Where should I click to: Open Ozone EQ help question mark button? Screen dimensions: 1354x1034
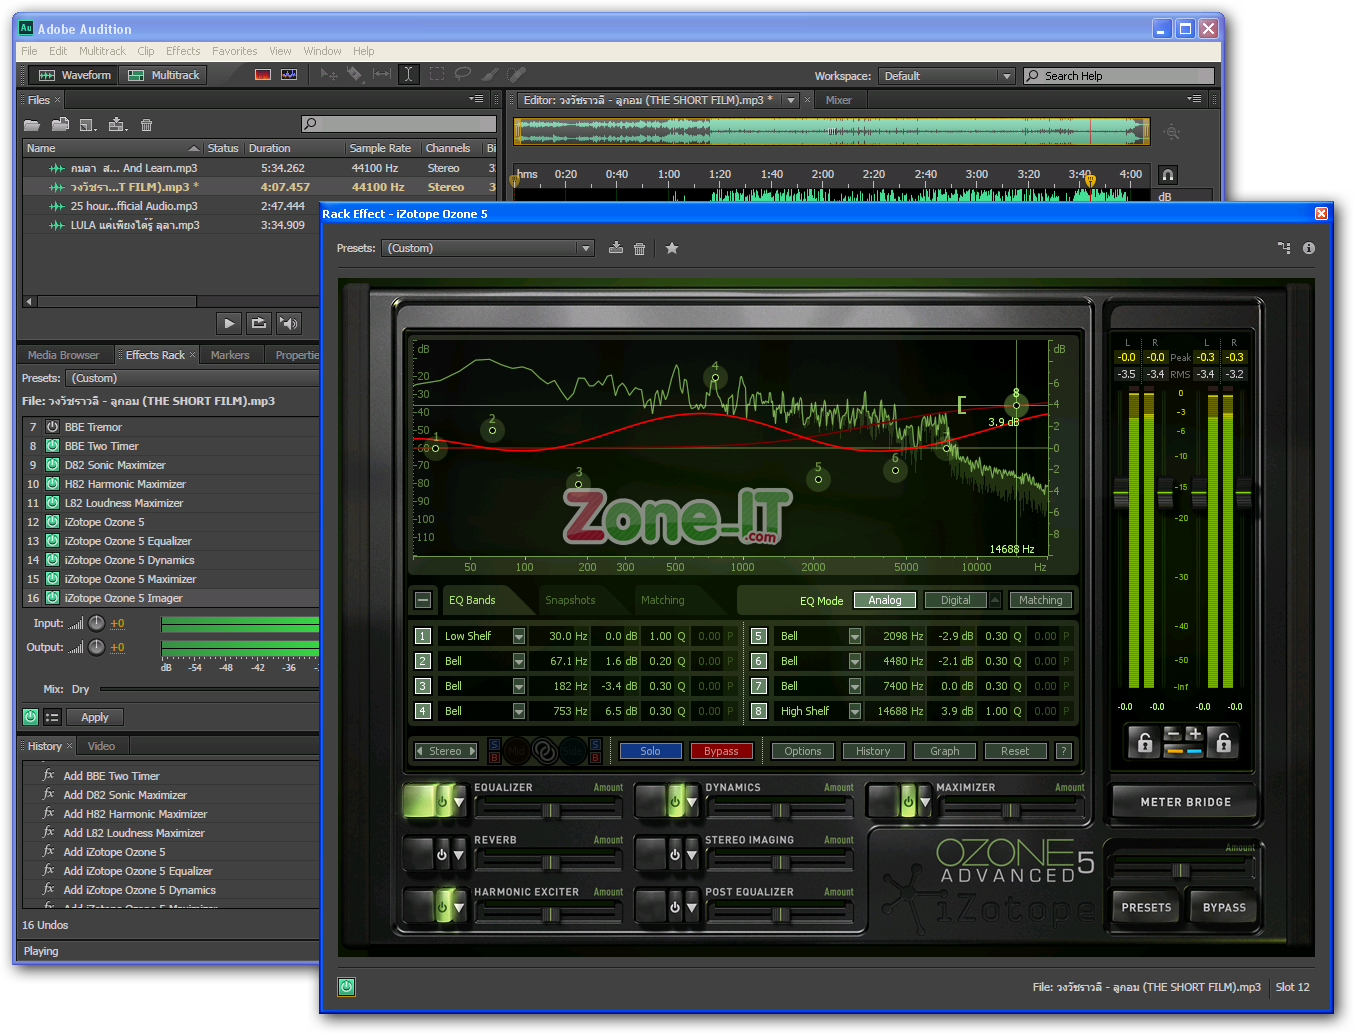[x=1064, y=751]
